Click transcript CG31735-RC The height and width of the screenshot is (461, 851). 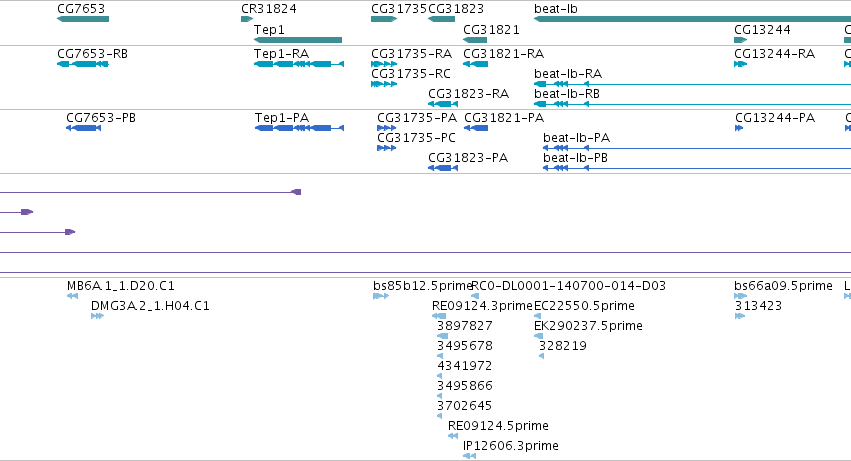pyautogui.click(x=411, y=73)
